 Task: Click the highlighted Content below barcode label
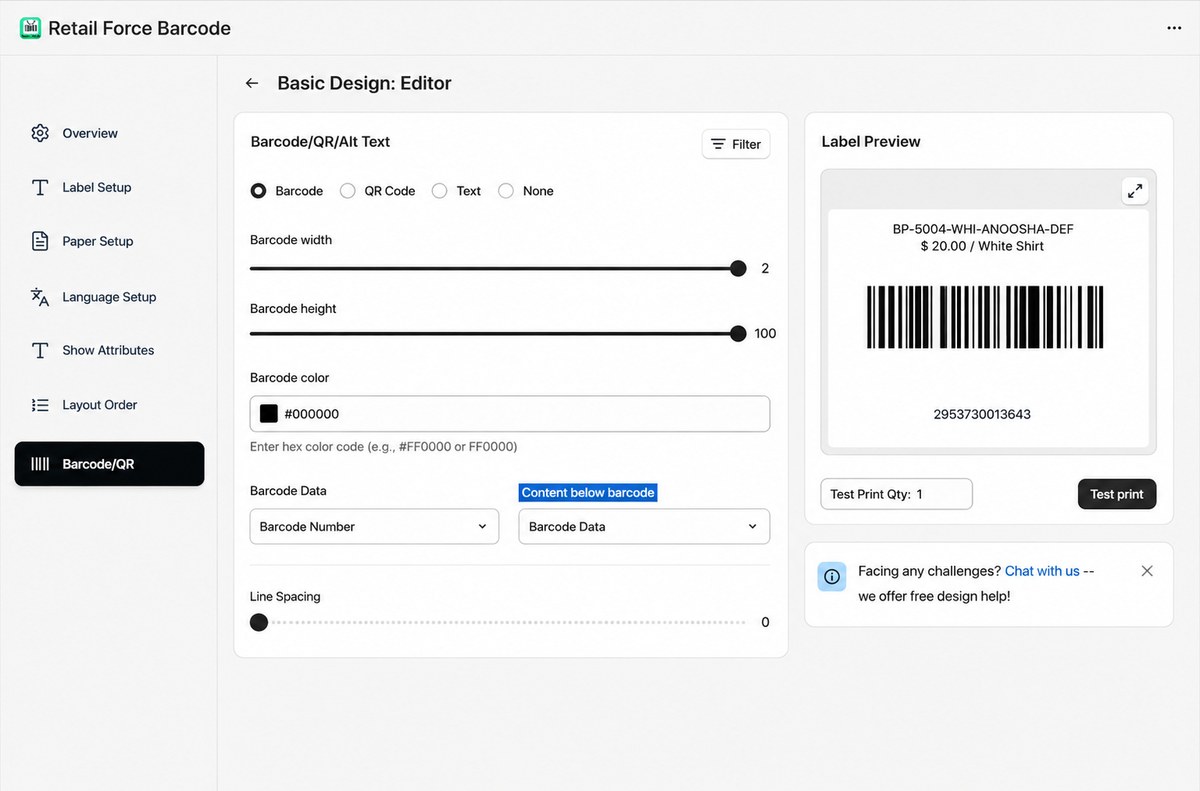tap(588, 492)
